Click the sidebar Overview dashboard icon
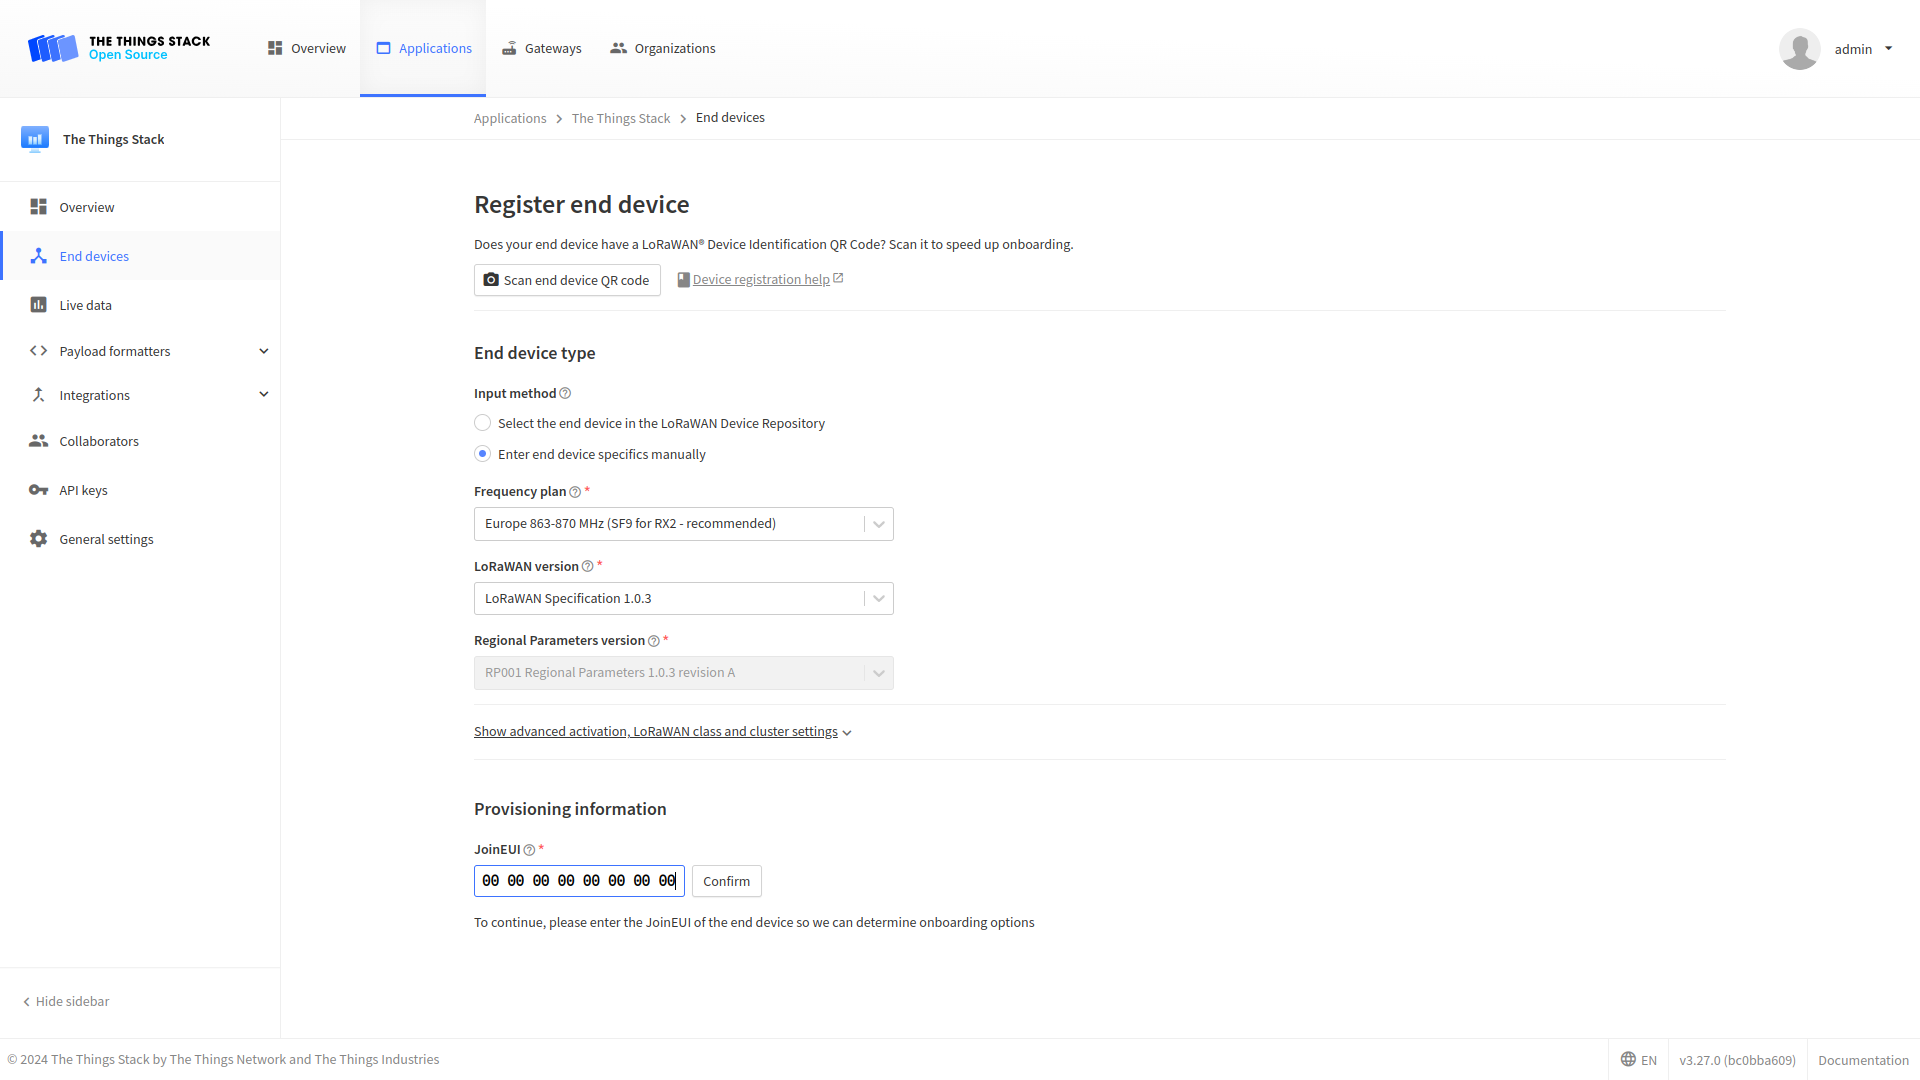1920x1080 pixels. pyautogui.click(x=38, y=207)
